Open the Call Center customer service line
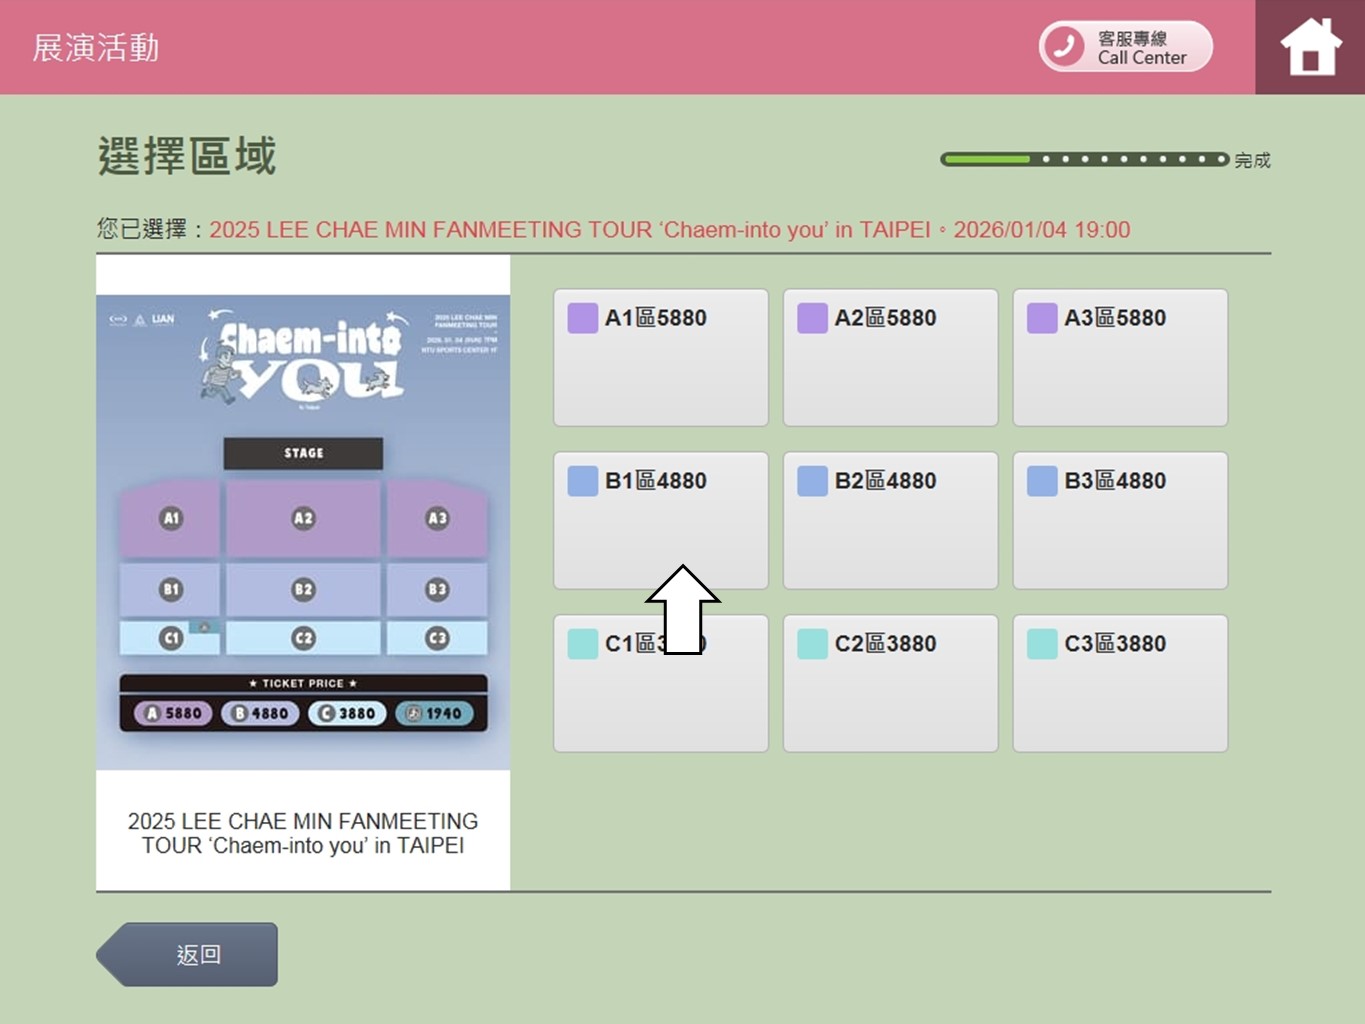Image resolution: width=1365 pixels, height=1024 pixels. tap(1125, 47)
